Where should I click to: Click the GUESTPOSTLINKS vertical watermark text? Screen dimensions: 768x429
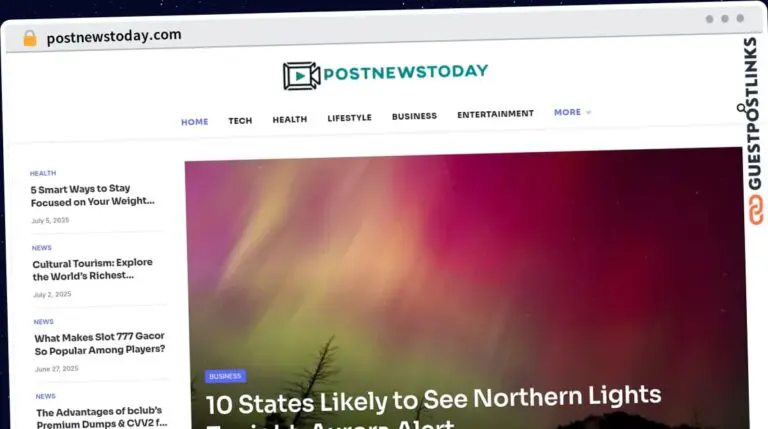[753, 114]
